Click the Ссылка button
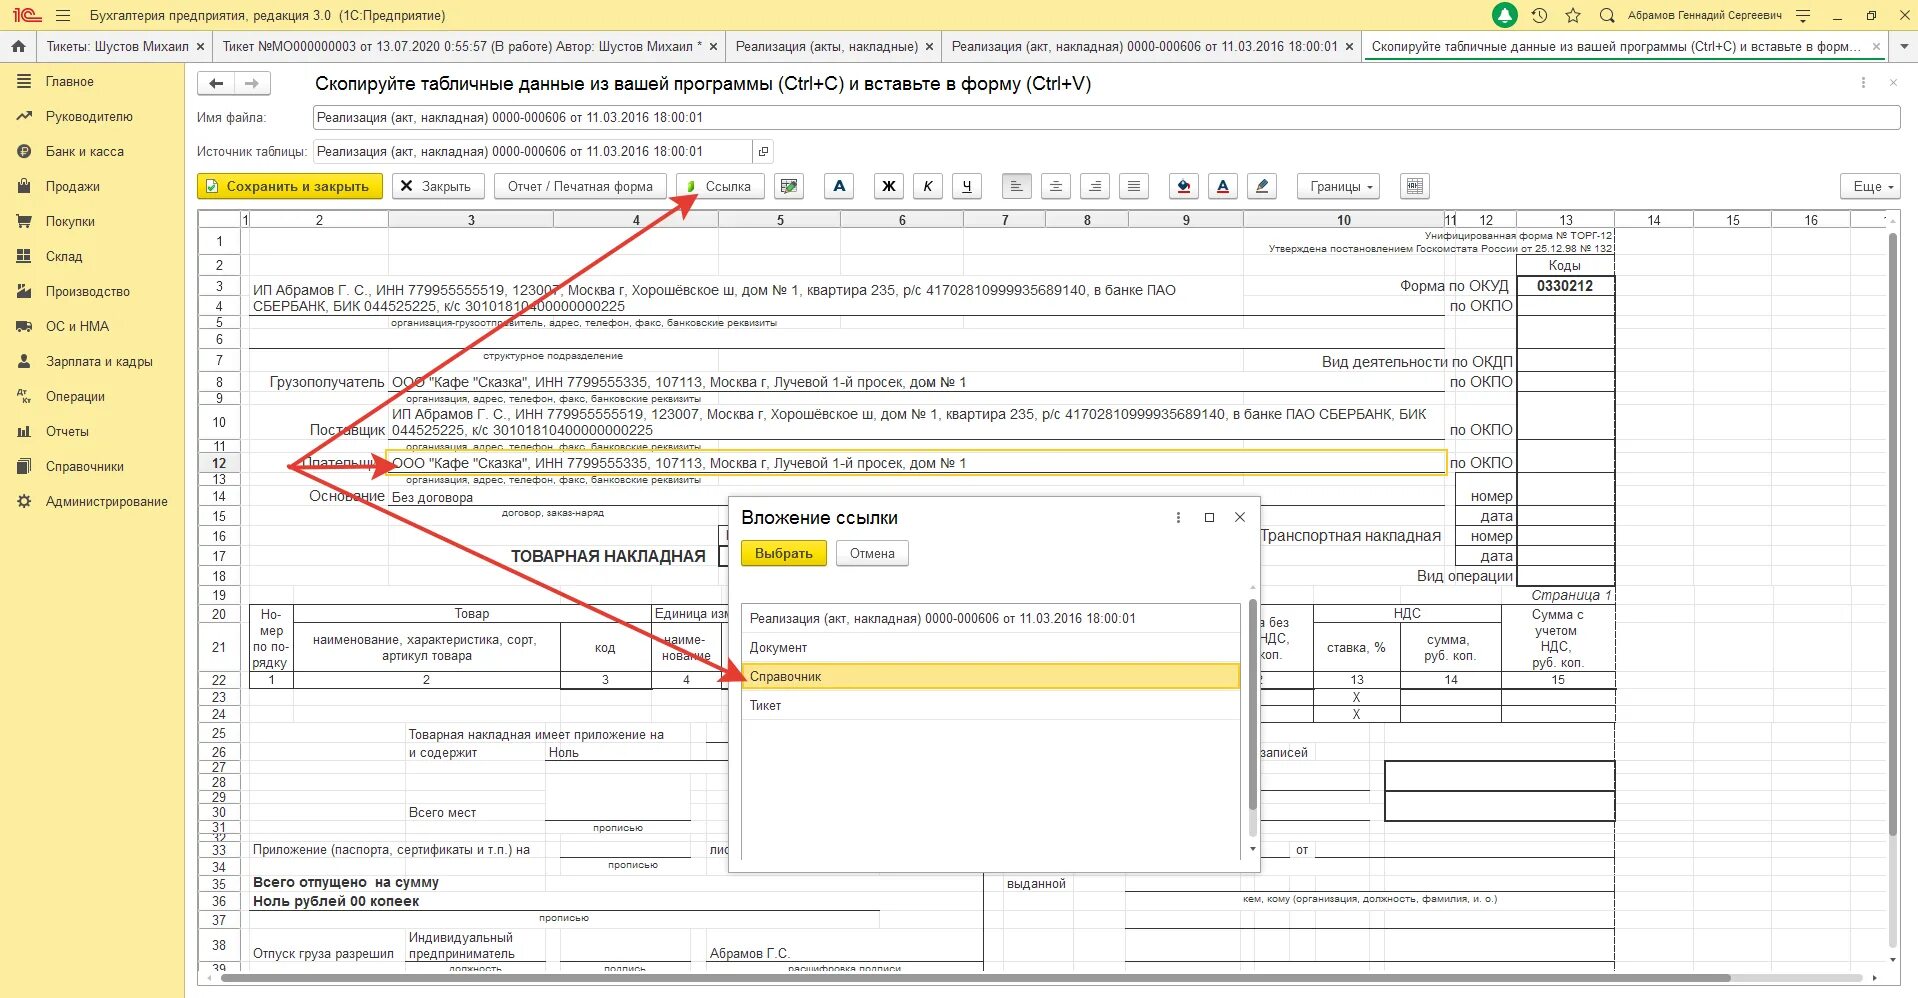 pos(720,186)
